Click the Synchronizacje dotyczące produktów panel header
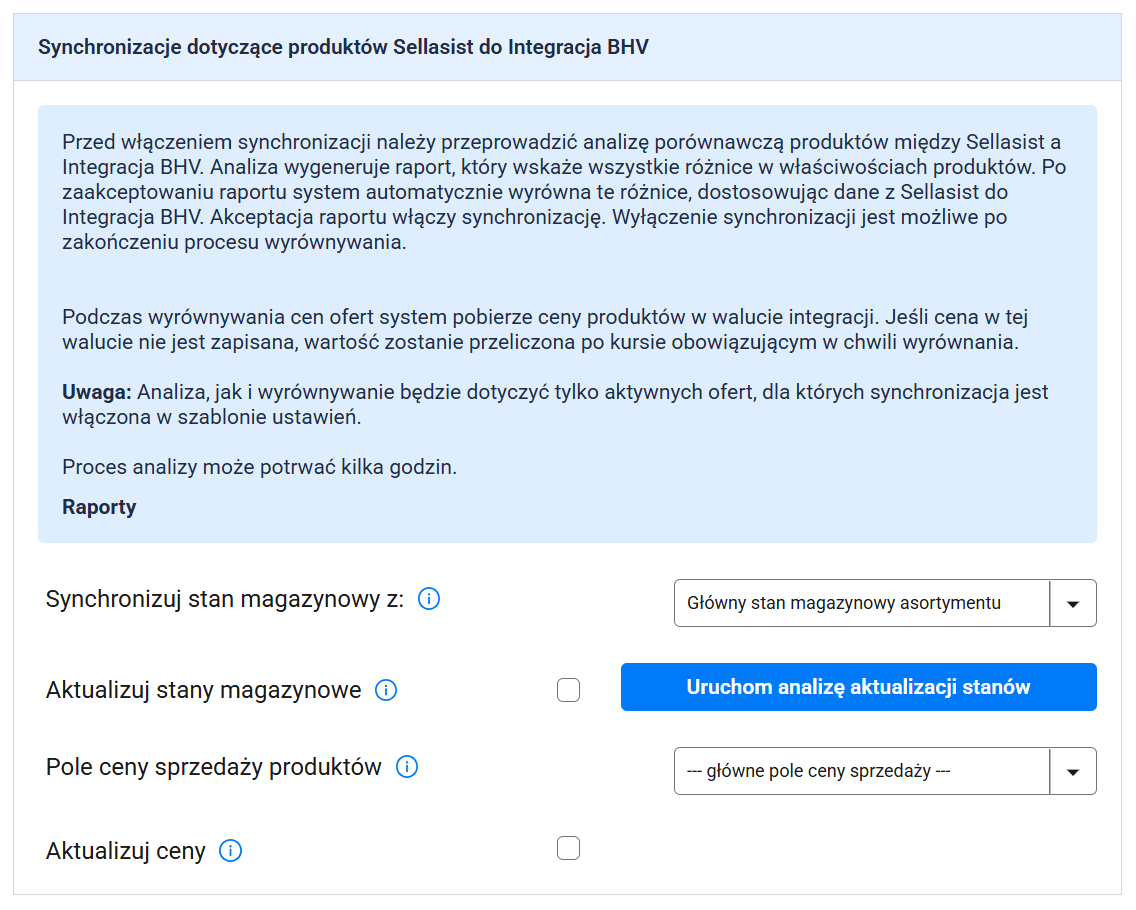The image size is (1136, 910). click(343, 47)
